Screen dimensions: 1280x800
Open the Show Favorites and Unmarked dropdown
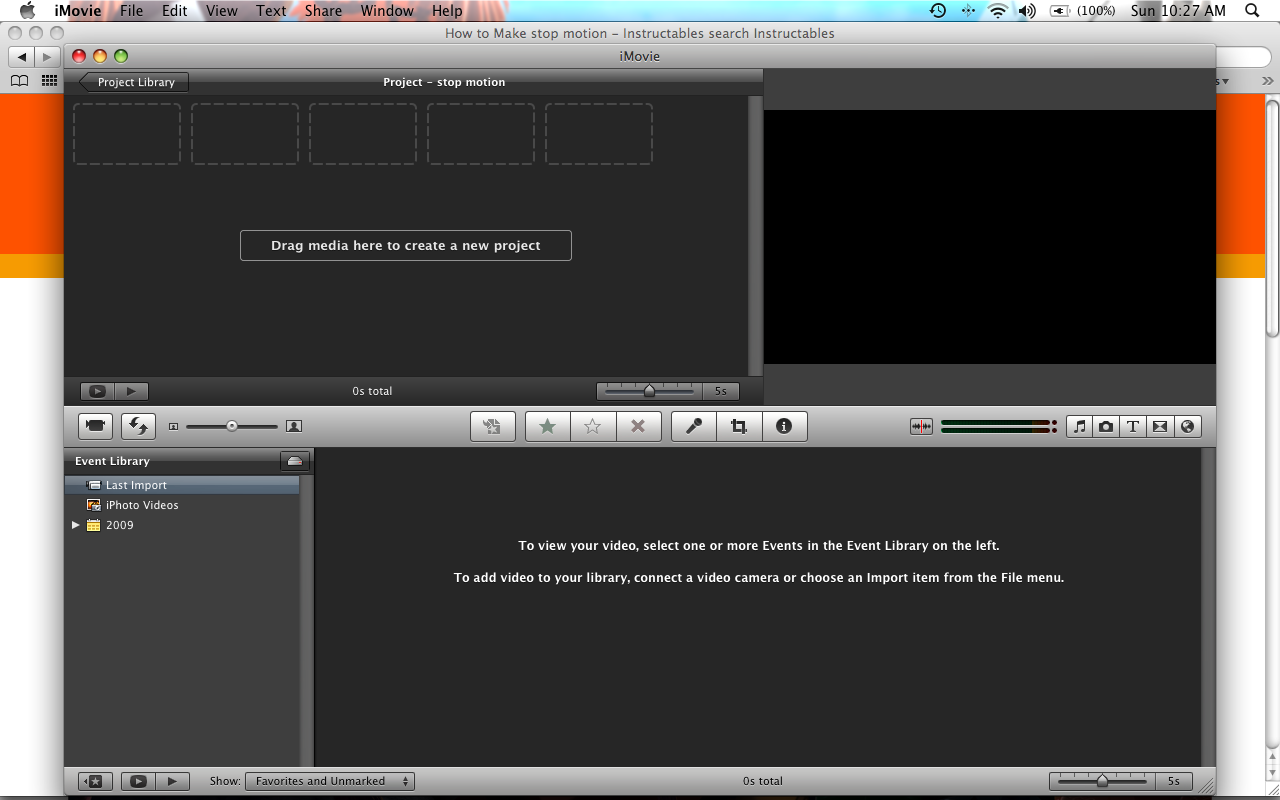(x=330, y=781)
